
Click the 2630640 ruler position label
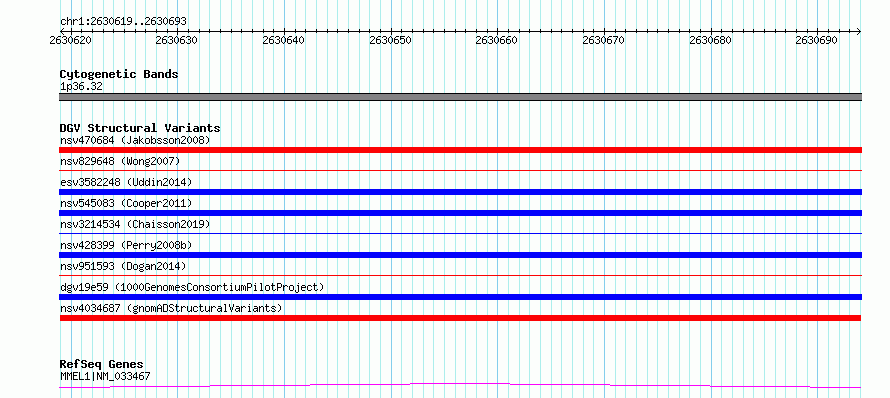point(283,40)
